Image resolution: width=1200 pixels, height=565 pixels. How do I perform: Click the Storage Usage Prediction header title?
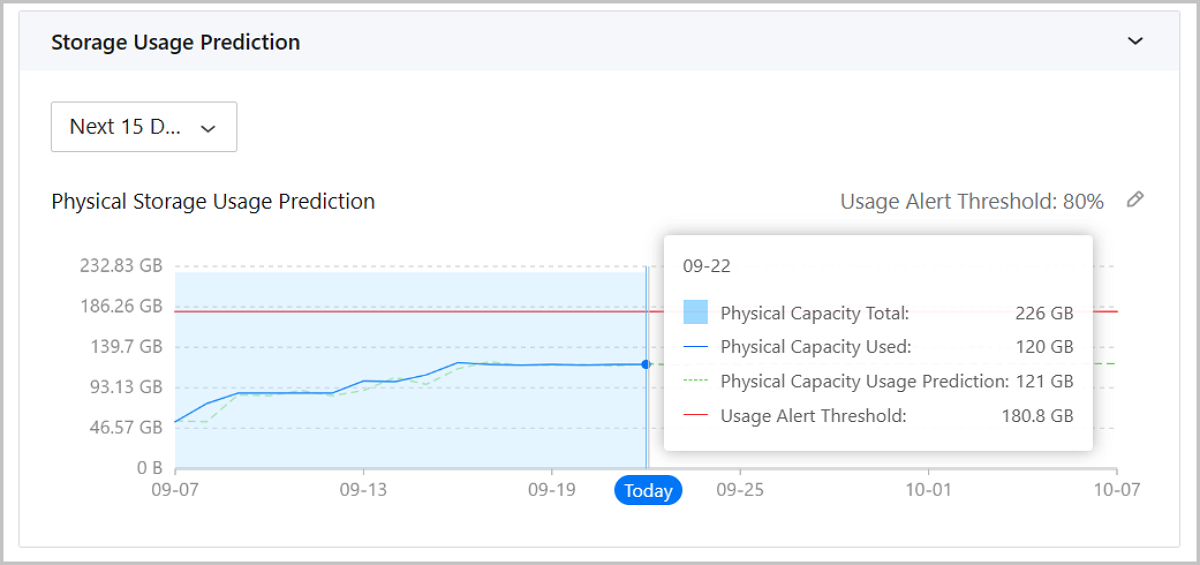point(175,42)
